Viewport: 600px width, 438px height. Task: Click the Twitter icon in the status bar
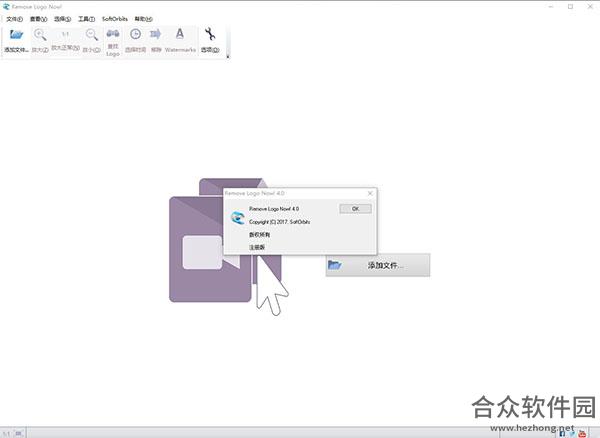coord(572,434)
